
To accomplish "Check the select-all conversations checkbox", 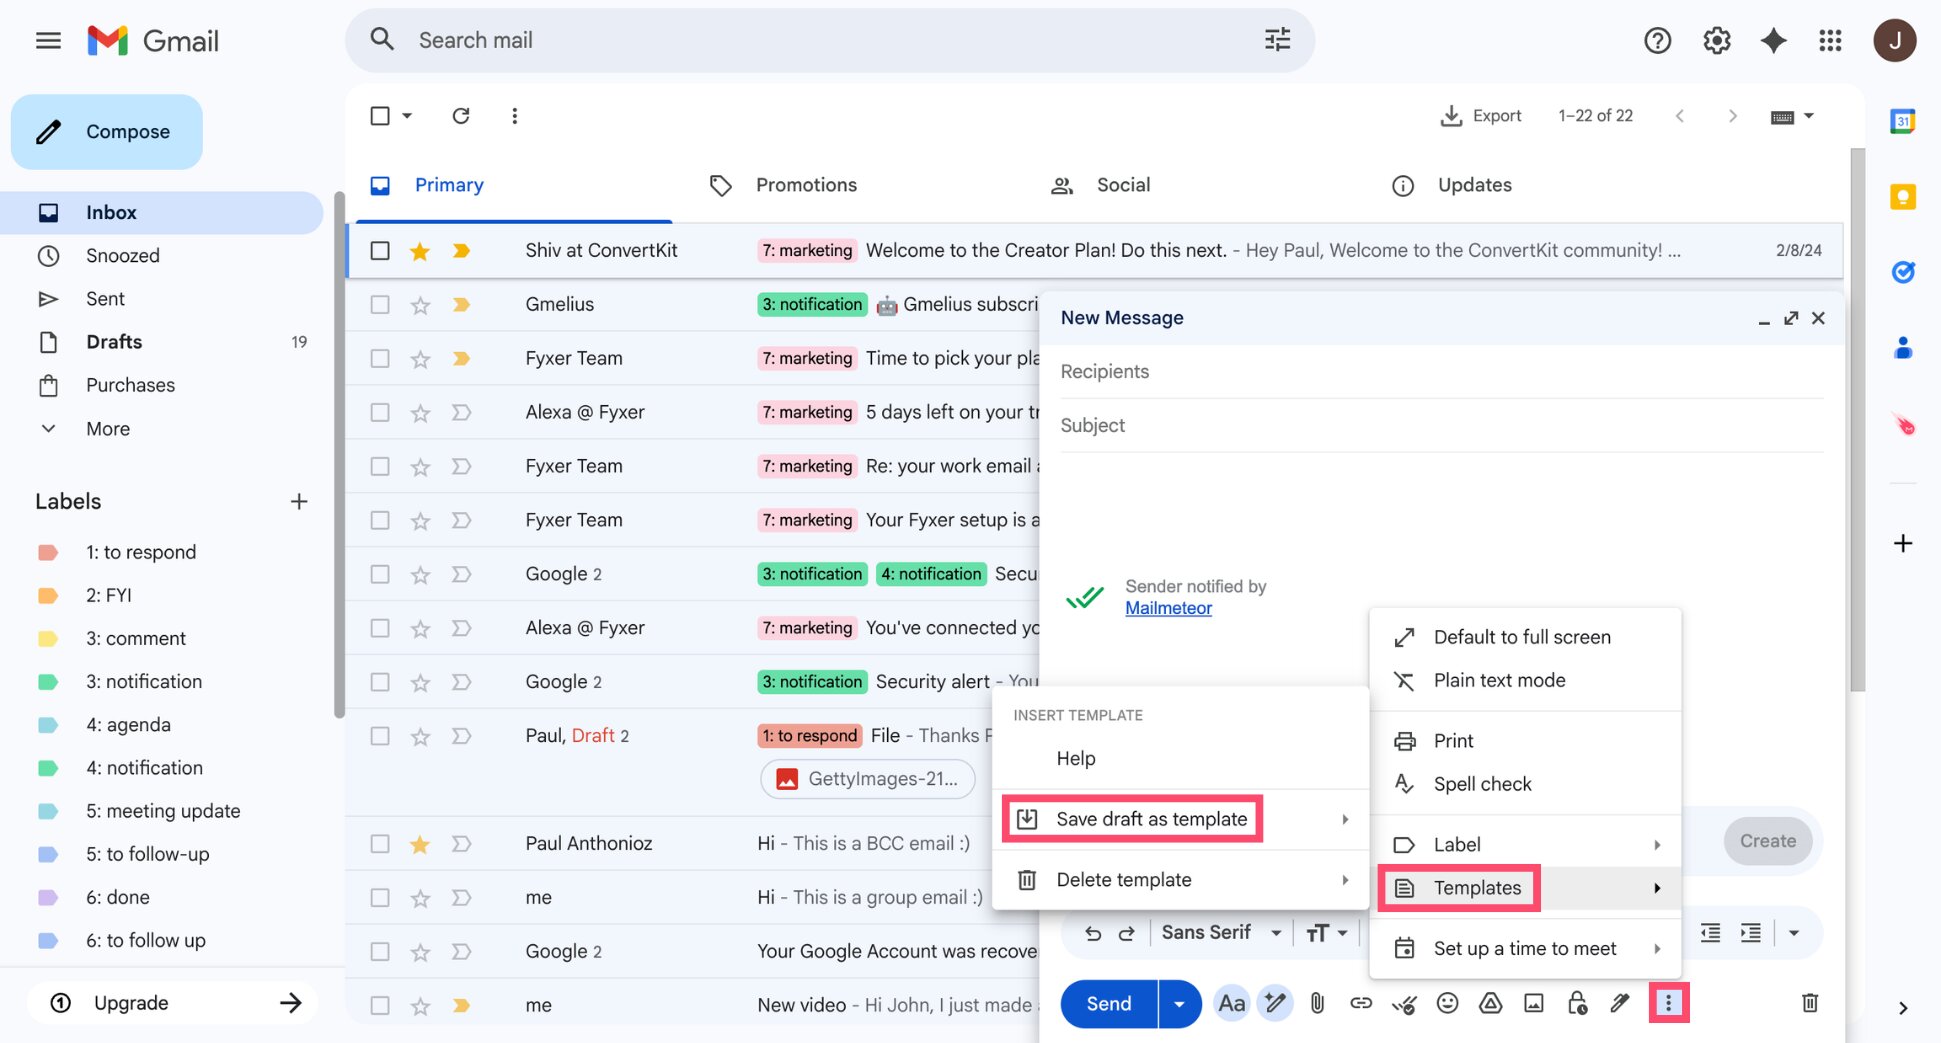I will point(380,115).
